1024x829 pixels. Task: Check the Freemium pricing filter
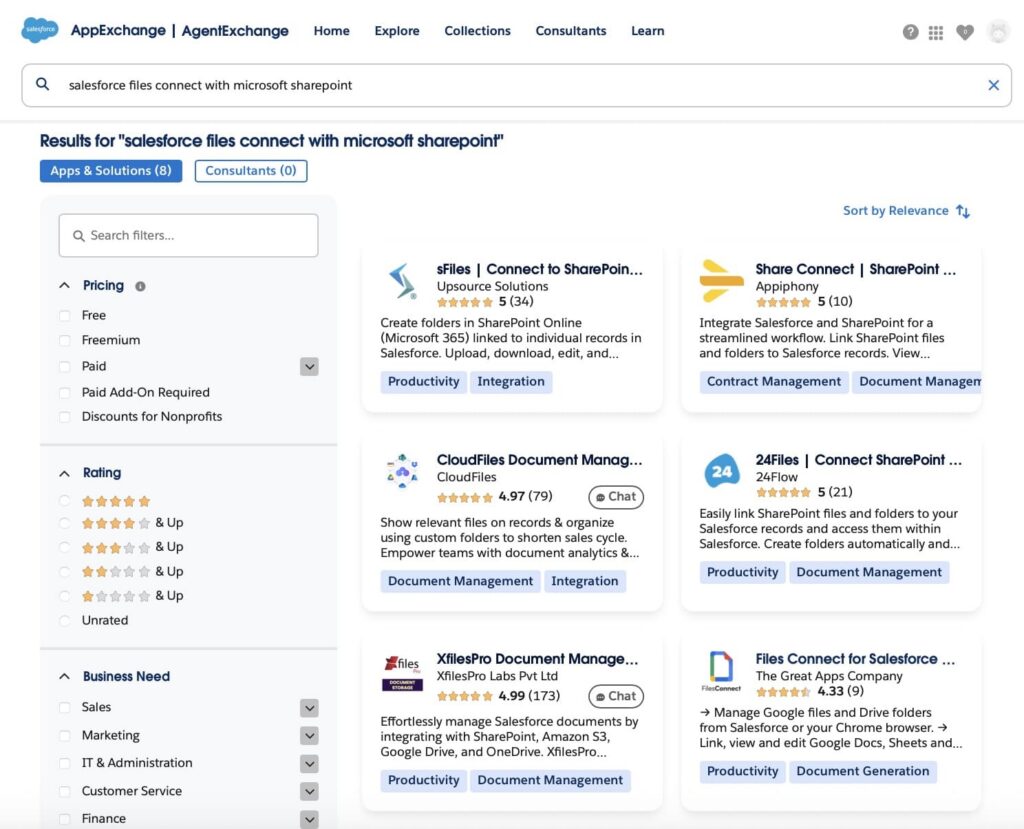[65, 340]
